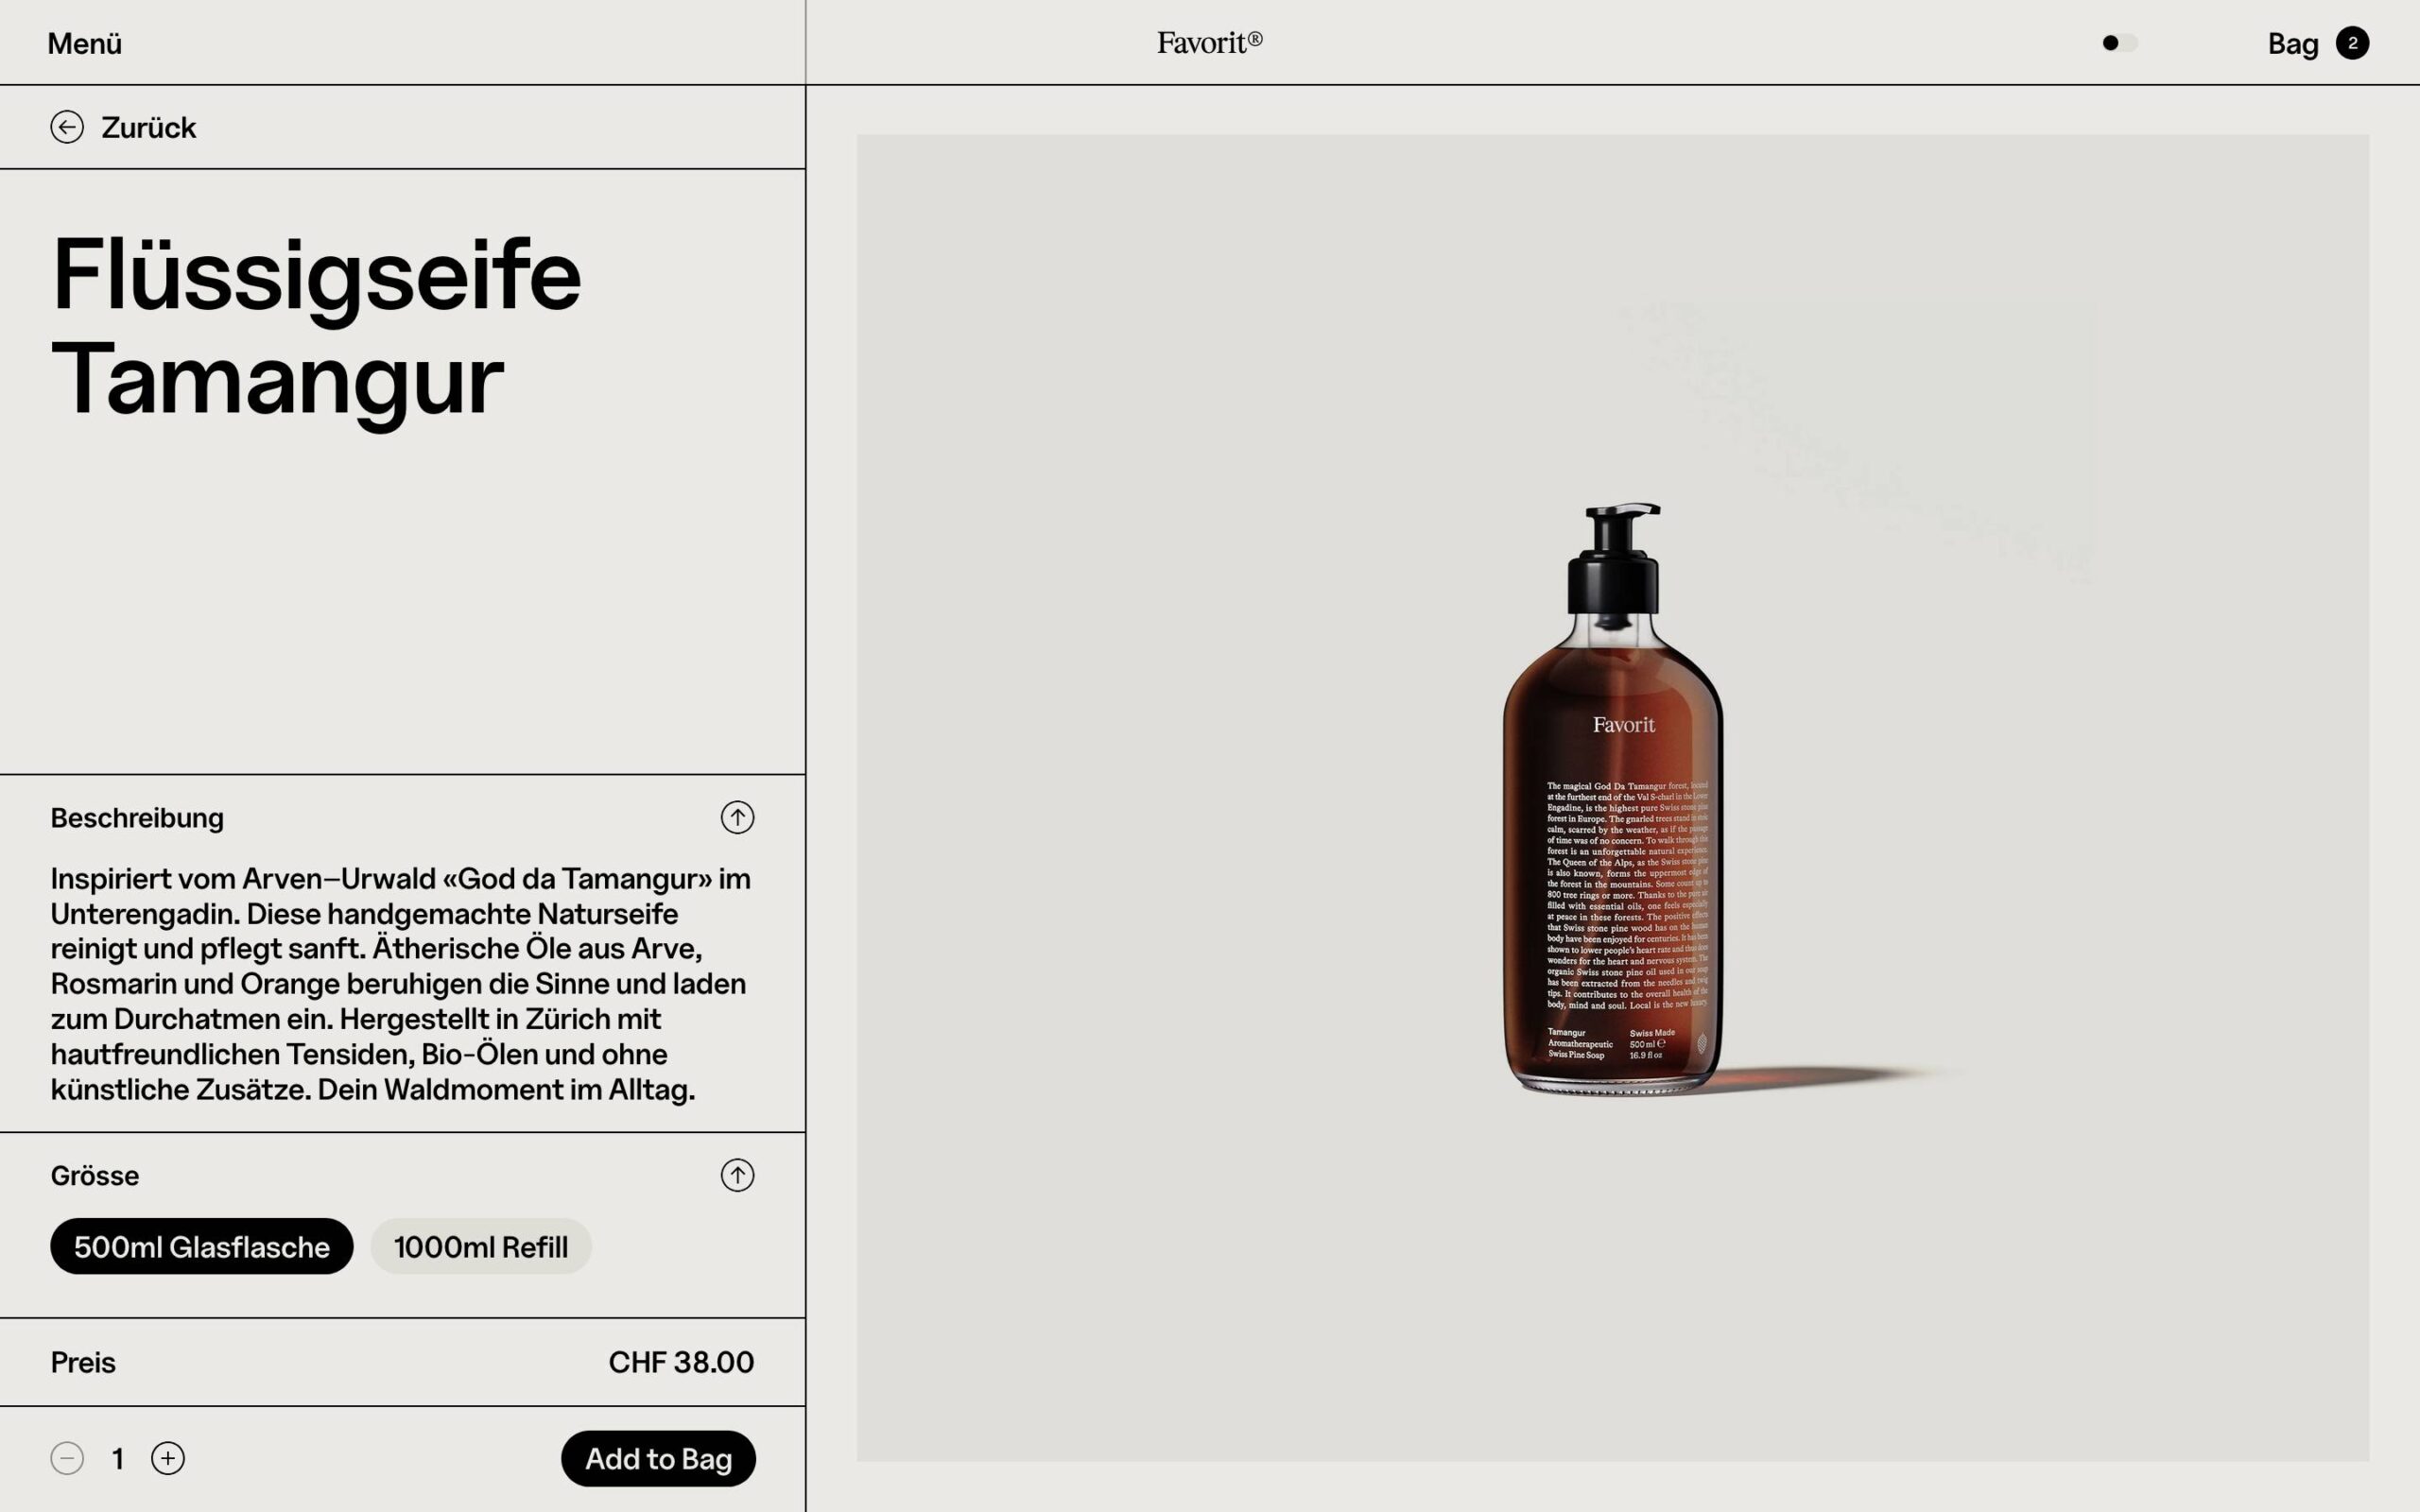Click the bag count badge showing 2
Image resolution: width=2420 pixels, height=1512 pixels.
[2352, 43]
